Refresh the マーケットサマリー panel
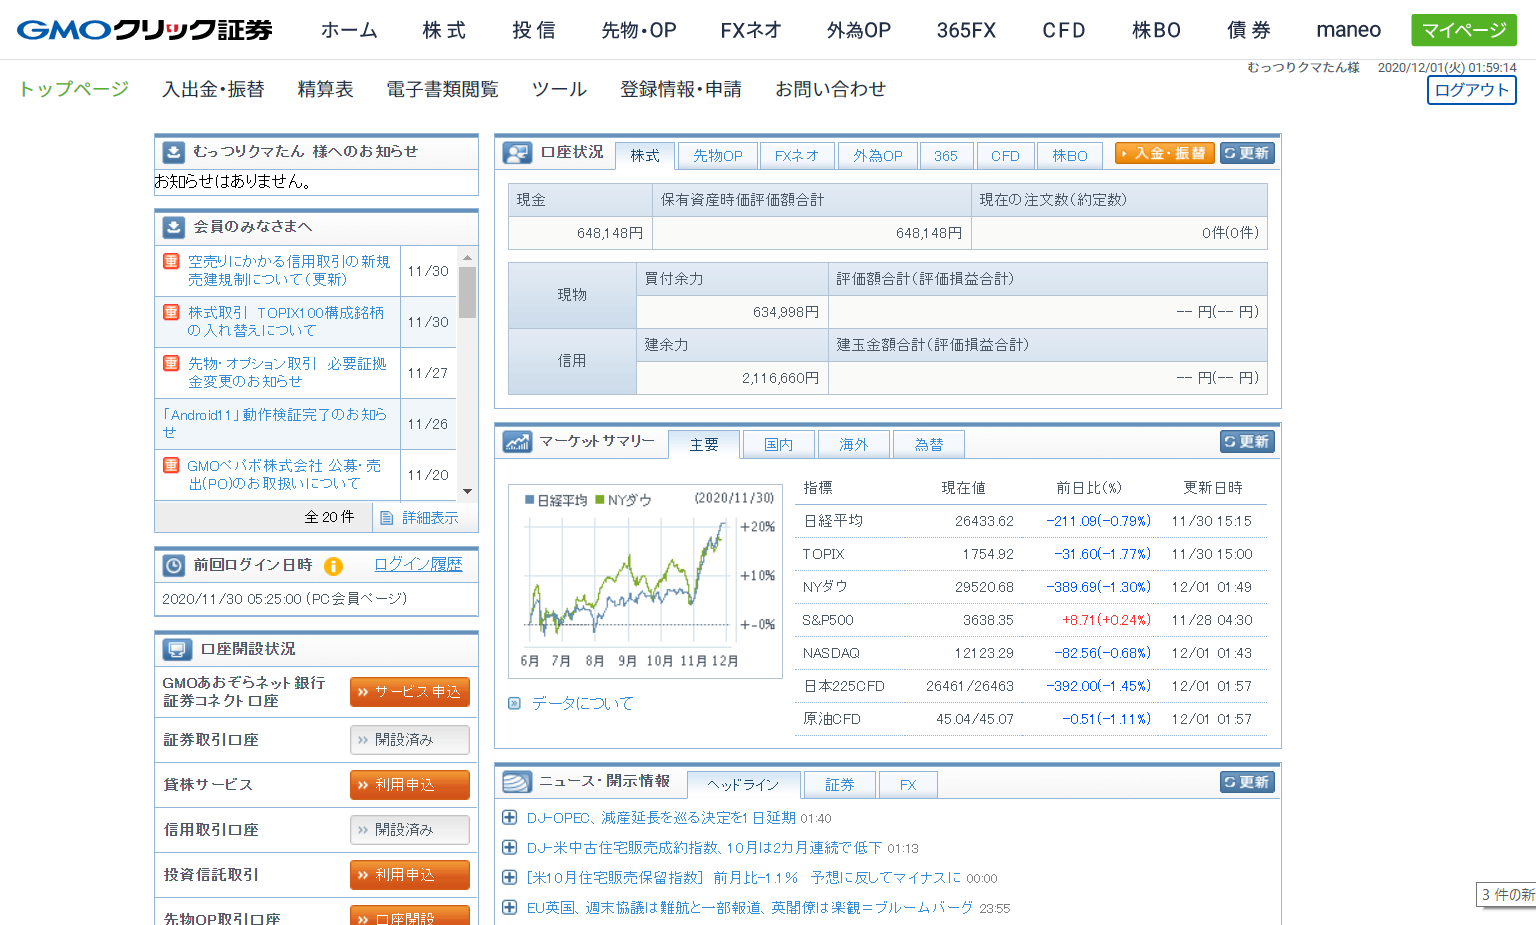 click(1247, 441)
